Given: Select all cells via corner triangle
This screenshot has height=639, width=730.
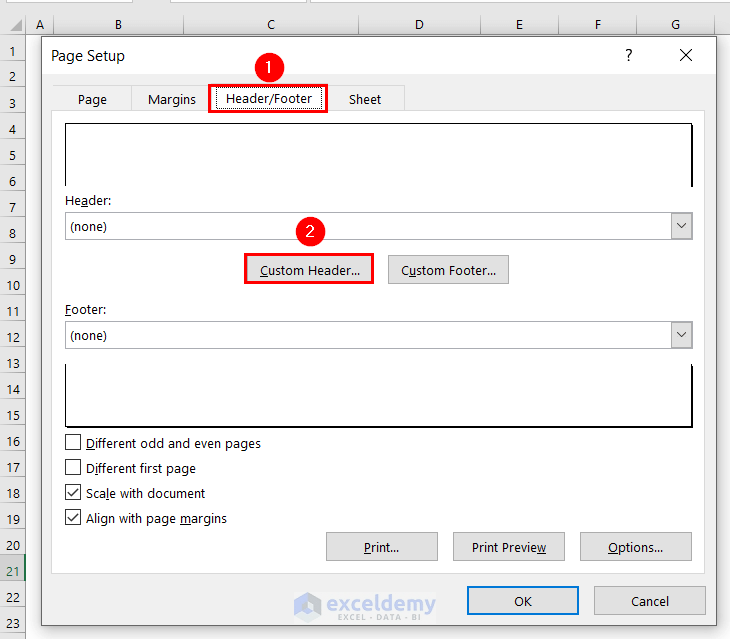Looking at the screenshot, I should tap(16, 25).
